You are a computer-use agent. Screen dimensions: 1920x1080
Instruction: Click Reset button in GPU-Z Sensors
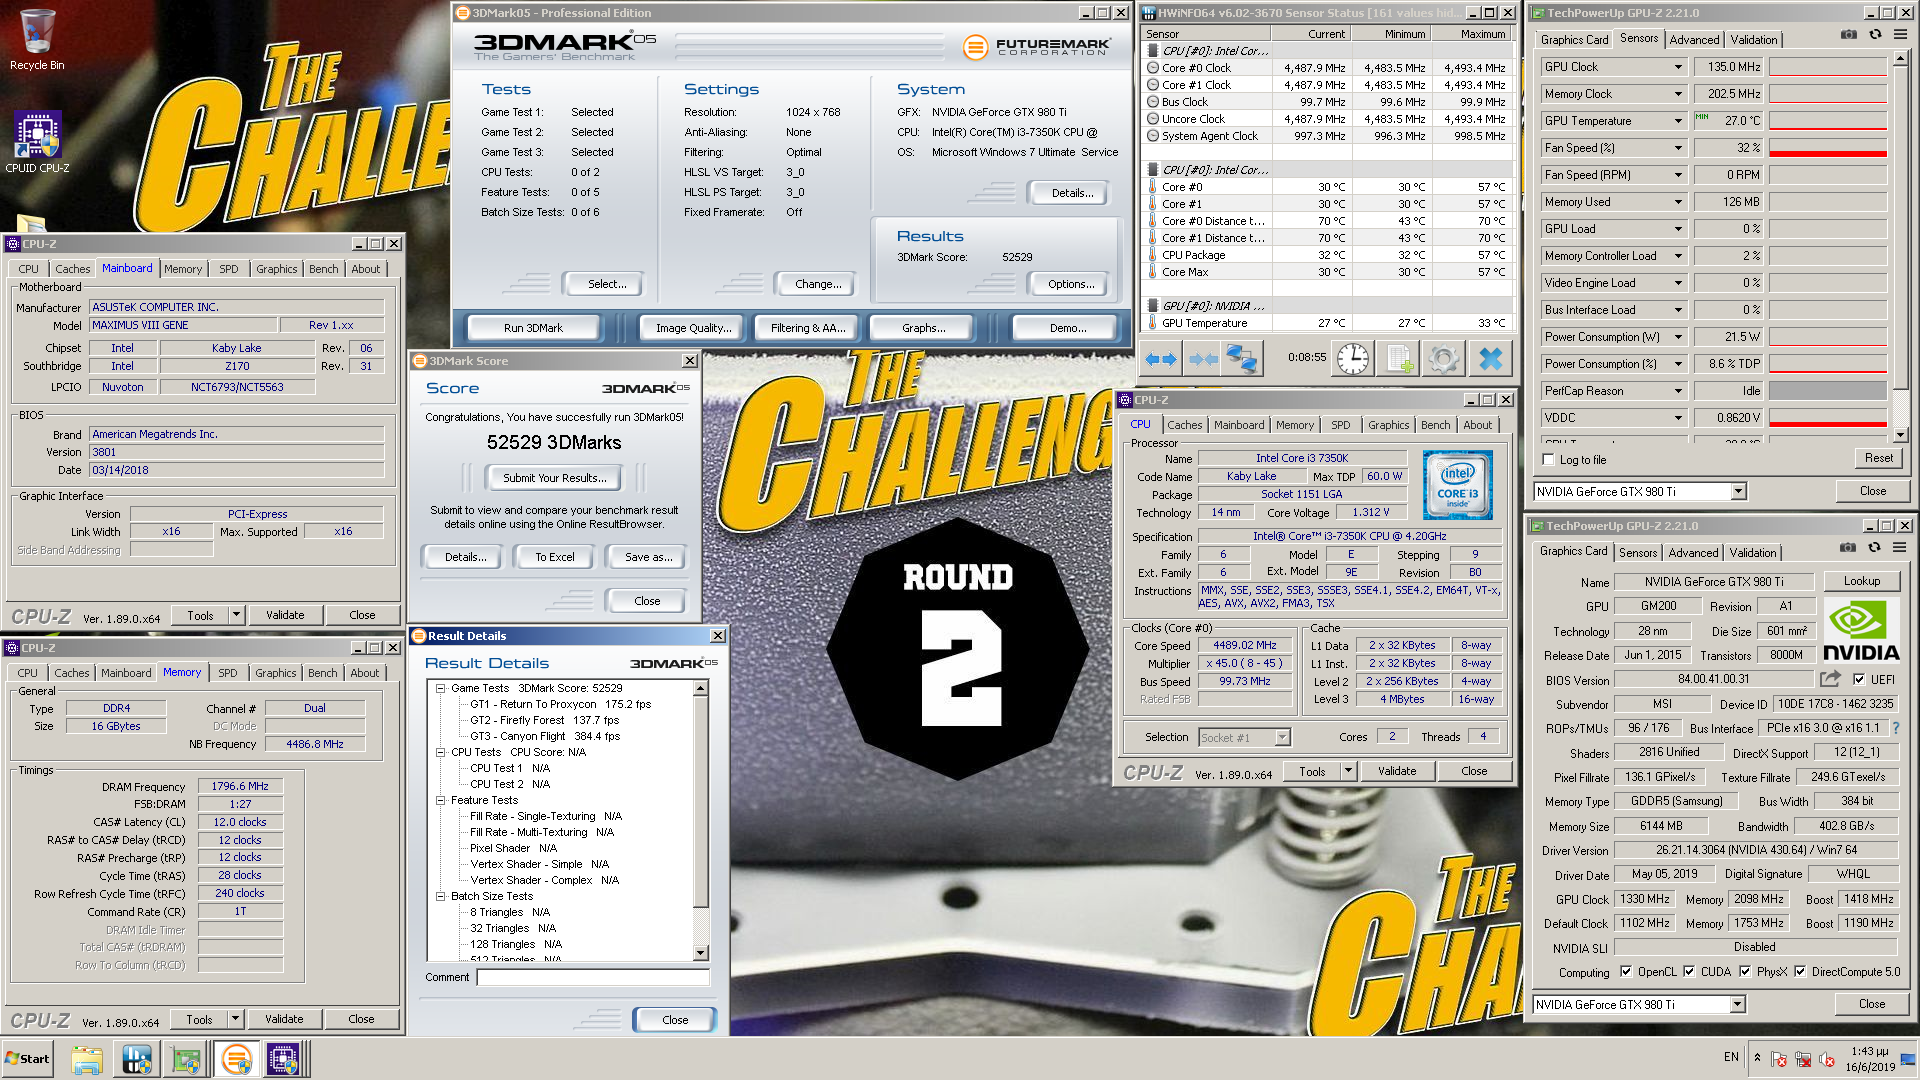point(1878,458)
